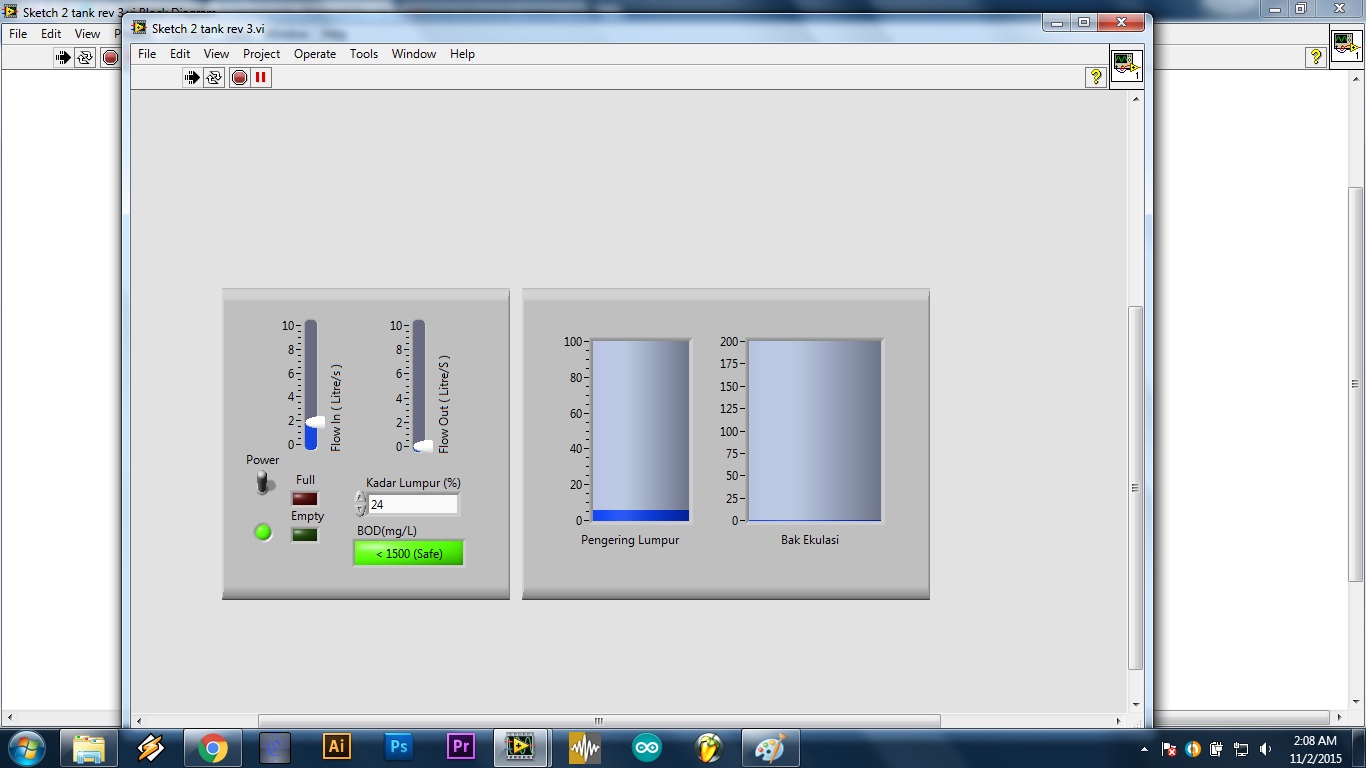Flip the Power toggle switch
The width and height of the screenshot is (1366, 768).
(x=264, y=484)
